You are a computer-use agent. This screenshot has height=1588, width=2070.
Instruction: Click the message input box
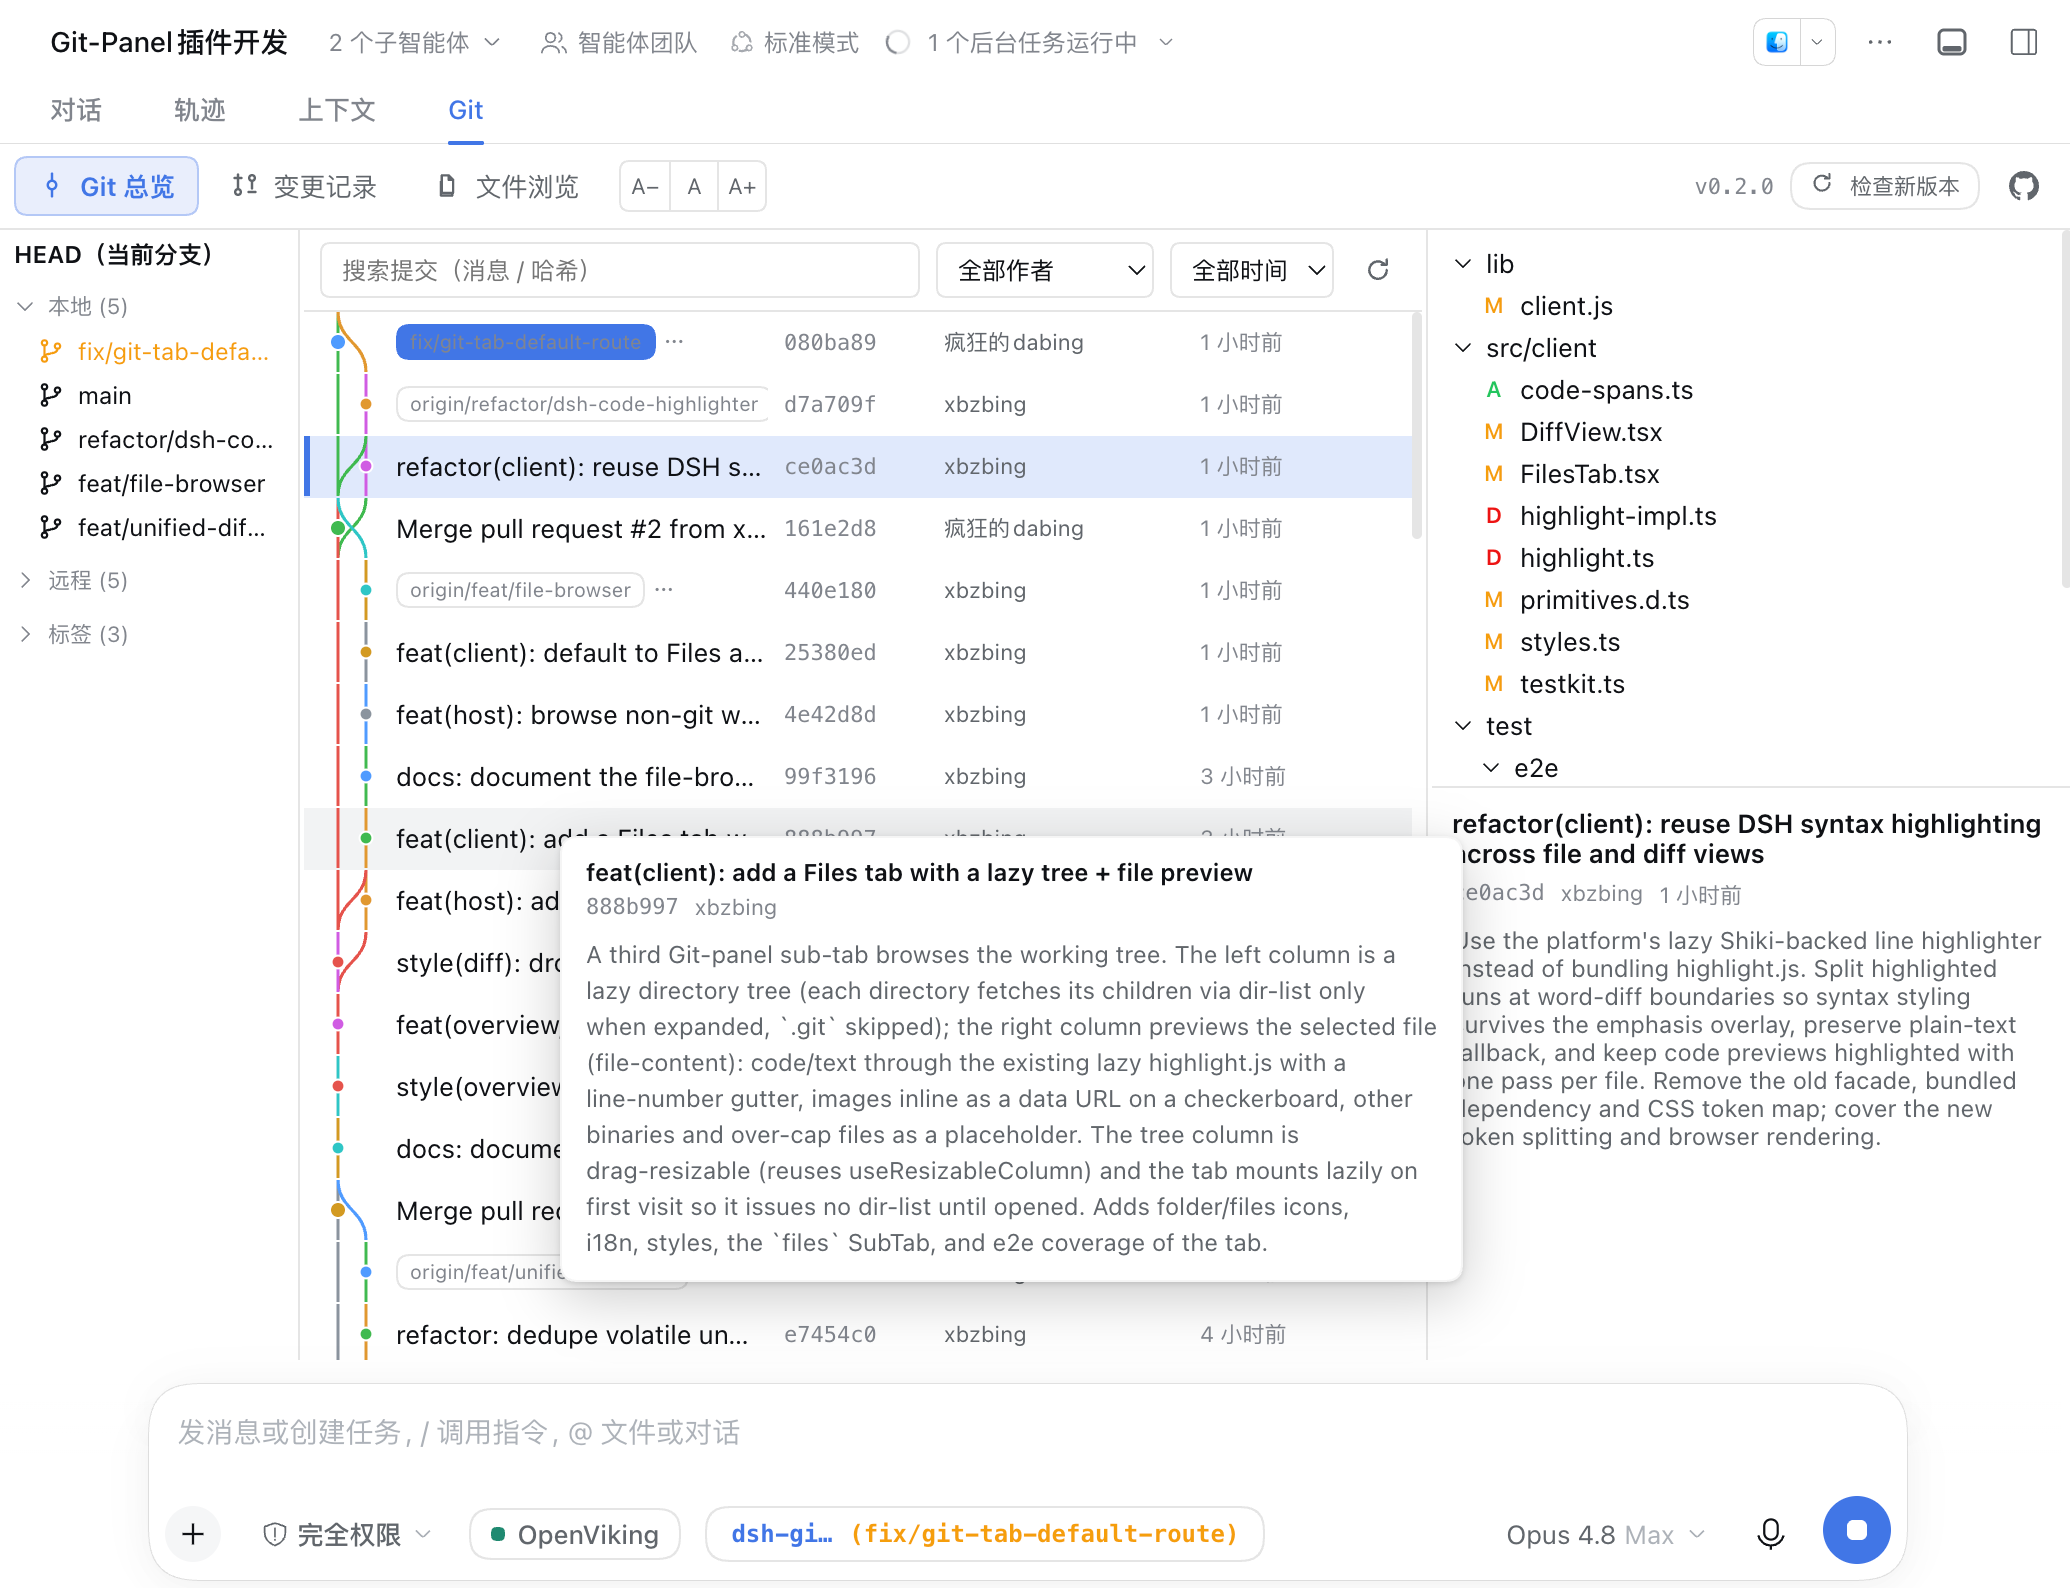[1028, 1433]
